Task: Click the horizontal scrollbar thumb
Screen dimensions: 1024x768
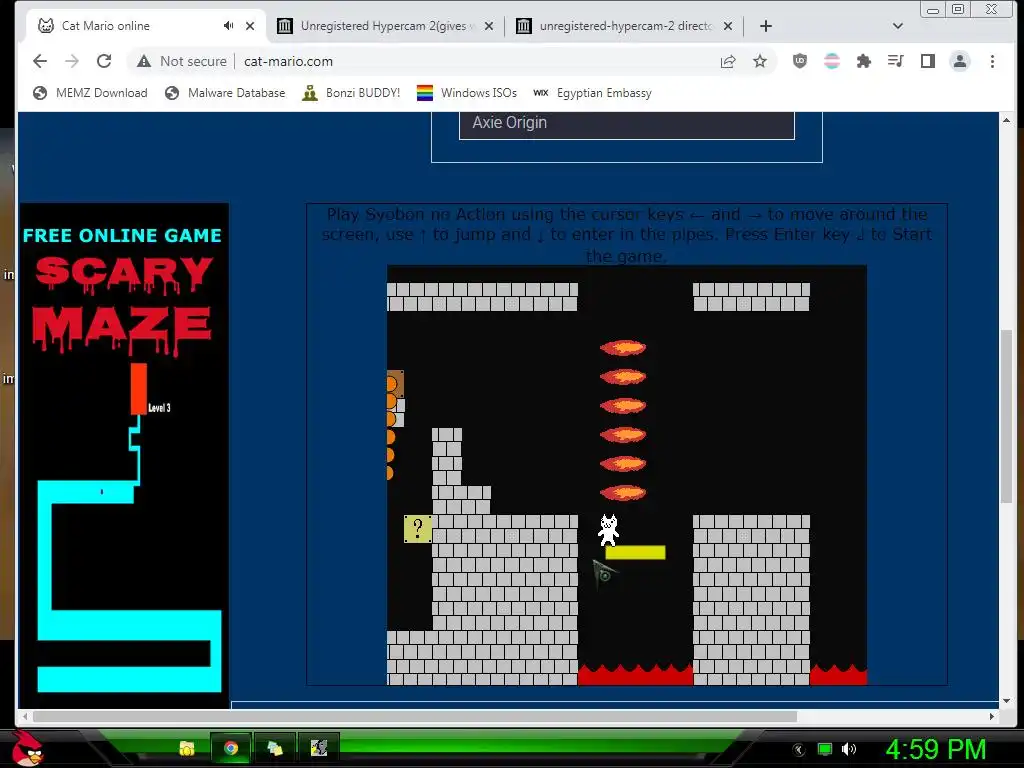Action: pyautogui.click(x=415, y=716)
